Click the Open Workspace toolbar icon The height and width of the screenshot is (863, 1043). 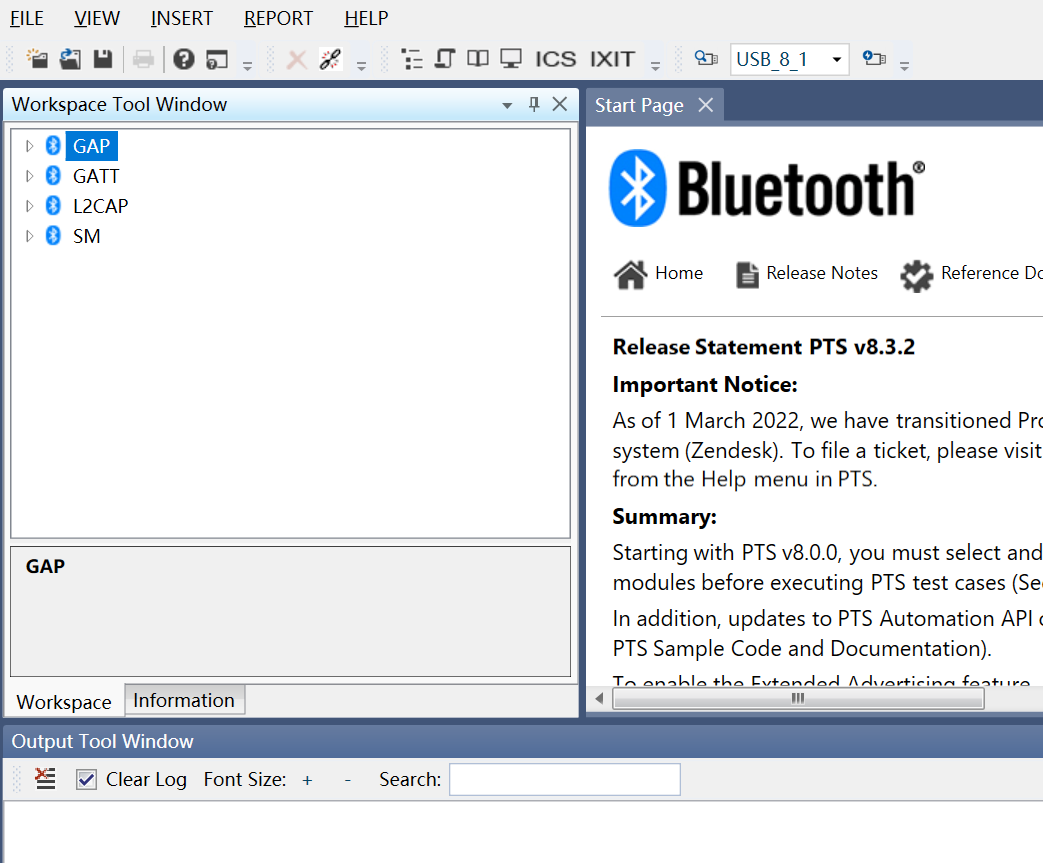(70, 59)
